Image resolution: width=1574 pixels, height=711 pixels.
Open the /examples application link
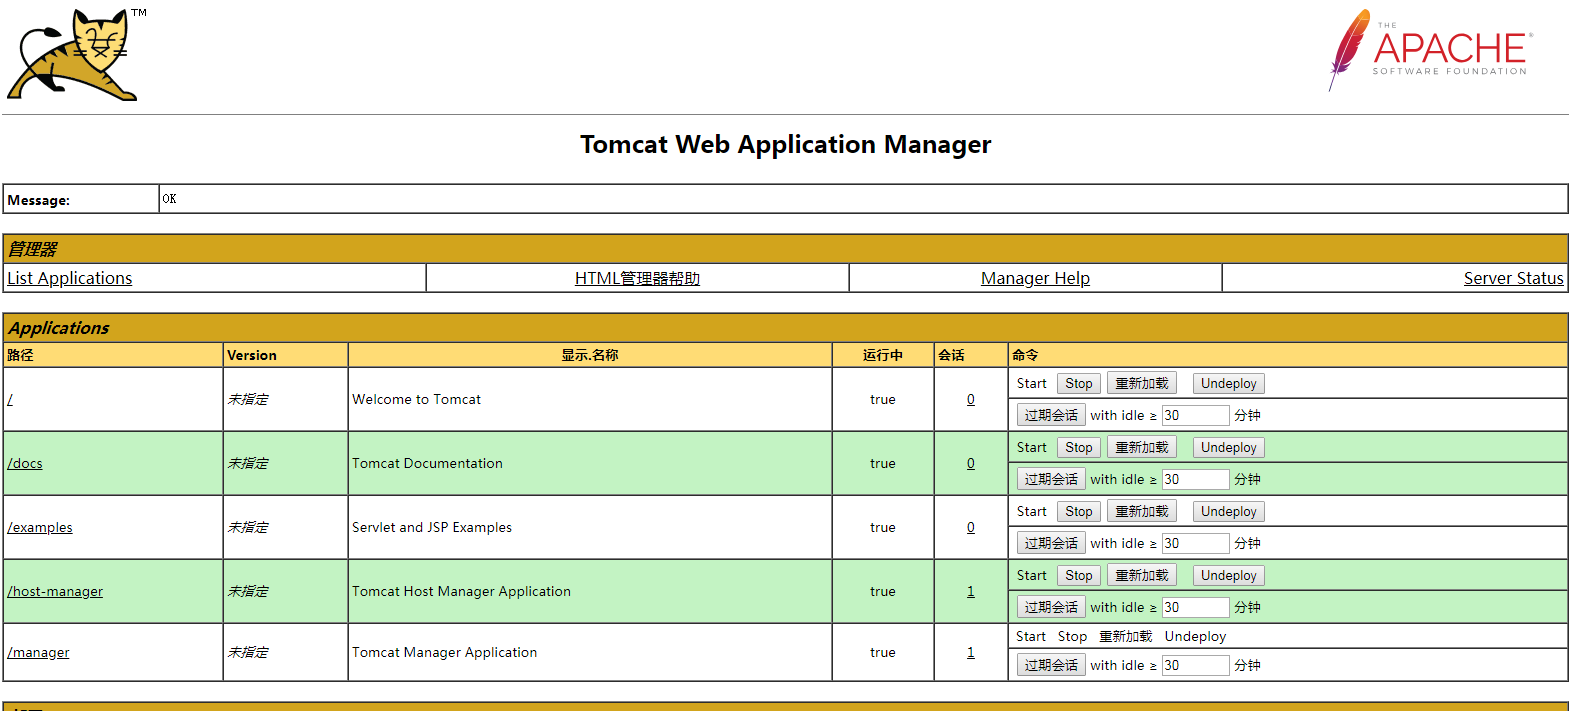[x=40, y=527]
